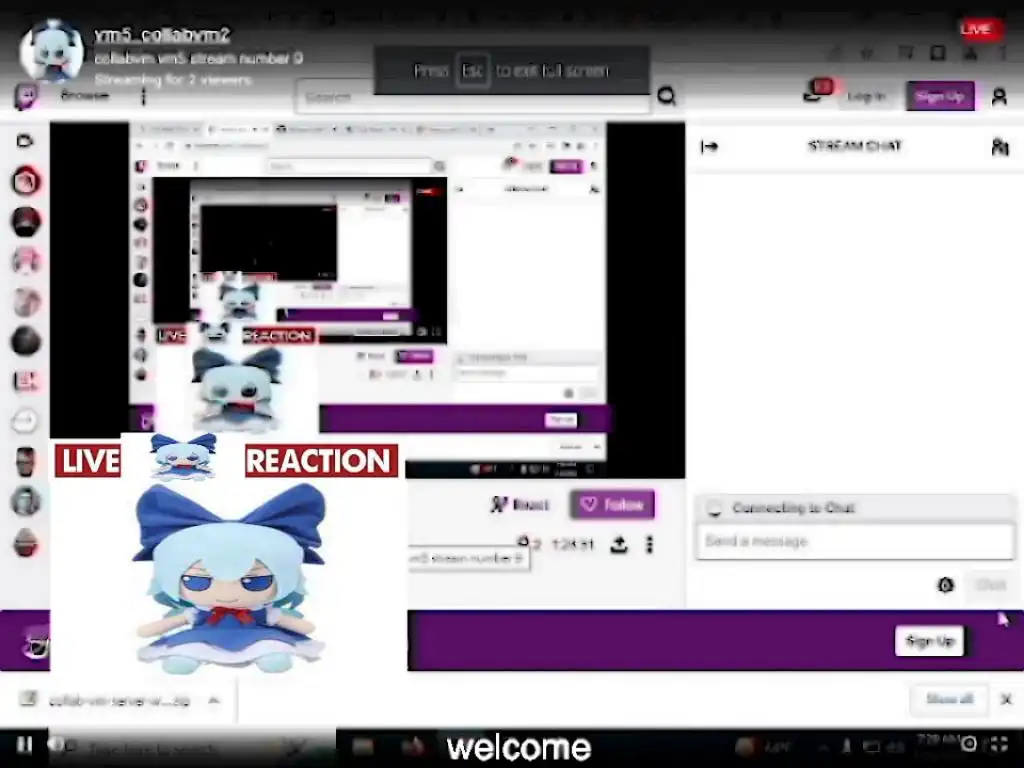Click the Sign Up button in top bar
This screenshot has height=768, width=1024.
(x=940, y=97)
